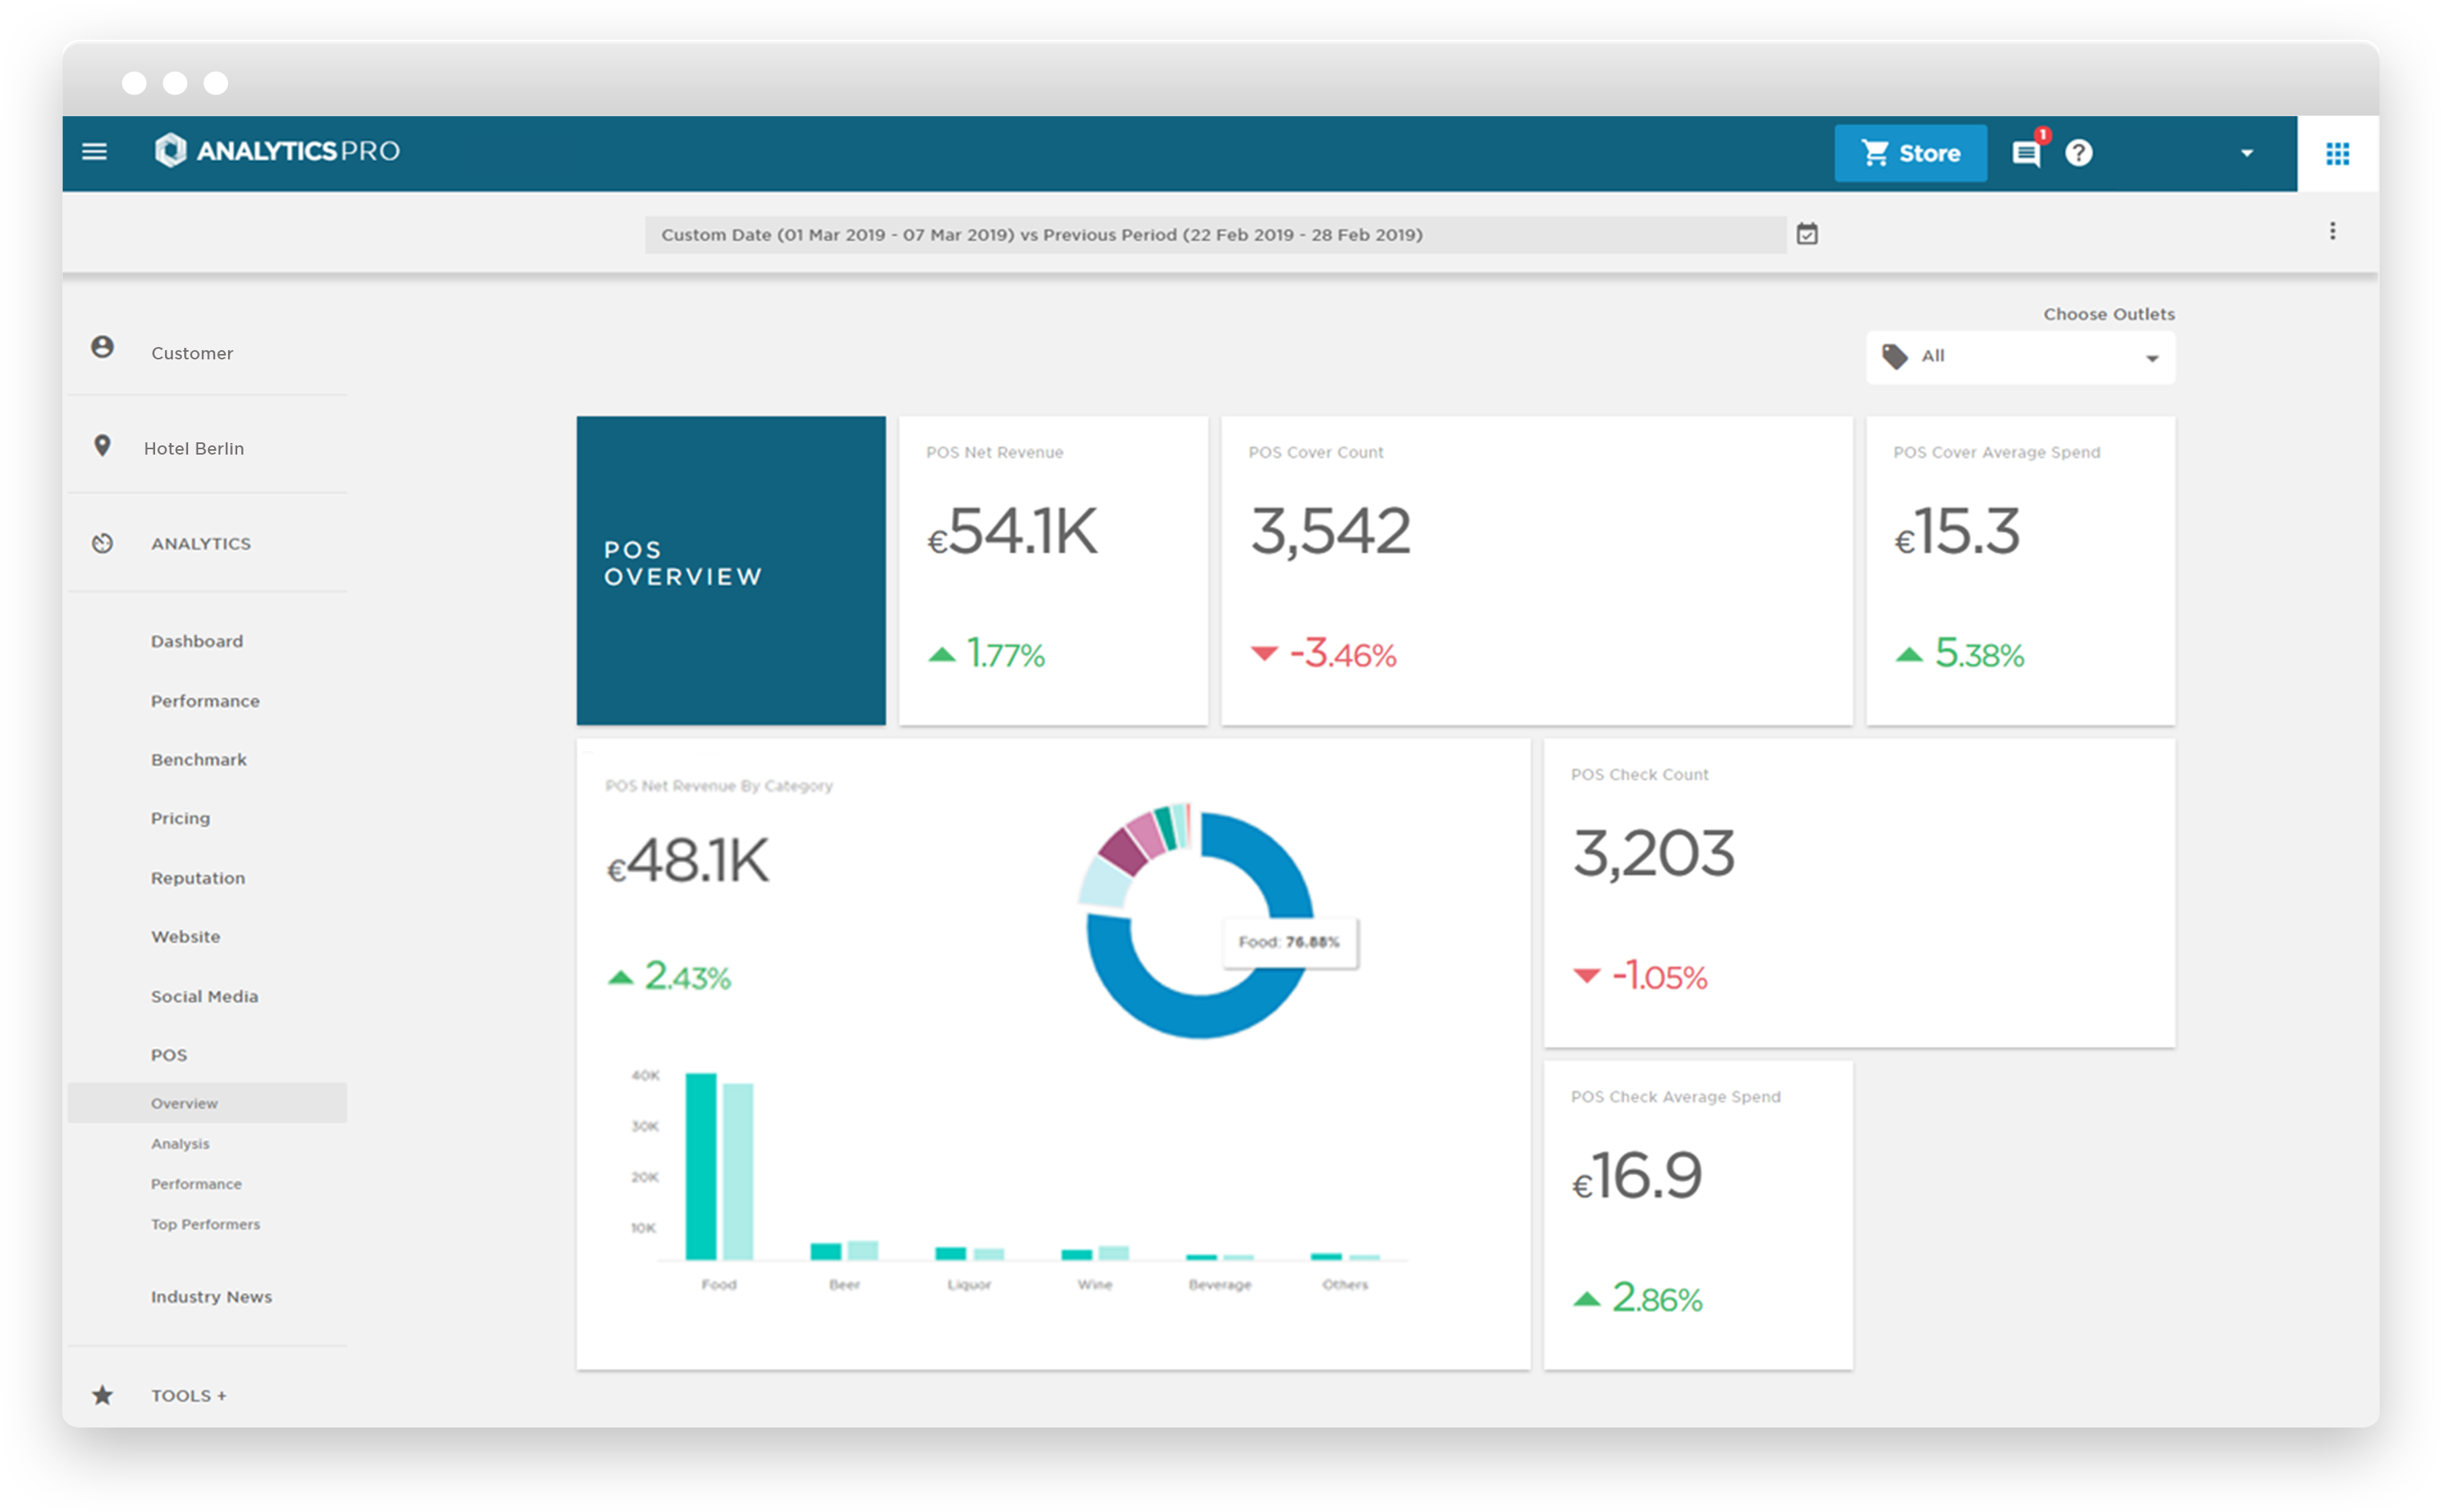Expand the TOOLS + section
The height and width of the screenshot is (1512, 2441).
tap(189, 1396)
